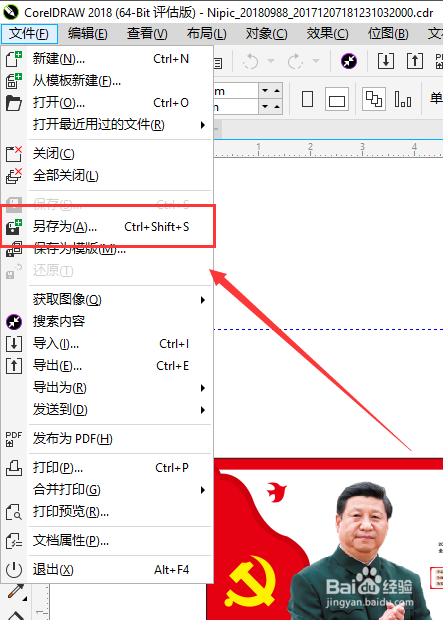Increase page width stepper up arrow
This screenshot has width=443, height=620.
click(x=277, y=91)
